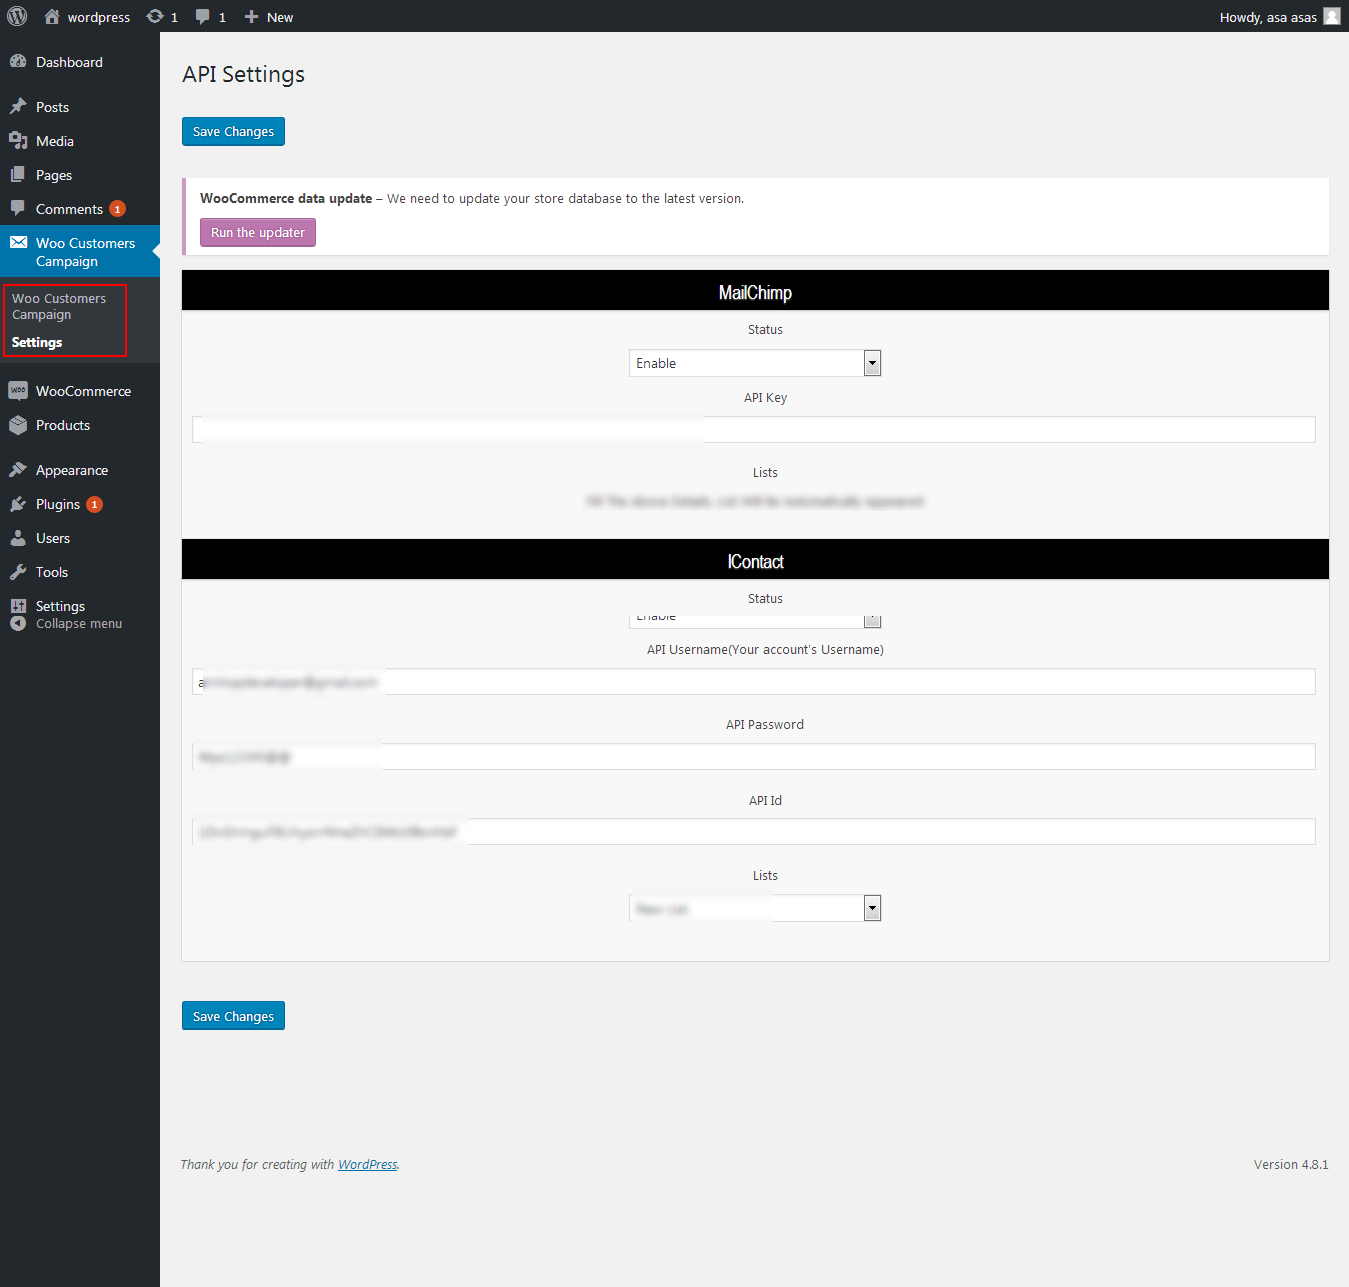Click the top Save Changes button
Image resolution: width=1349 pixels, height=1287 pixels.
tap(233, 131)
